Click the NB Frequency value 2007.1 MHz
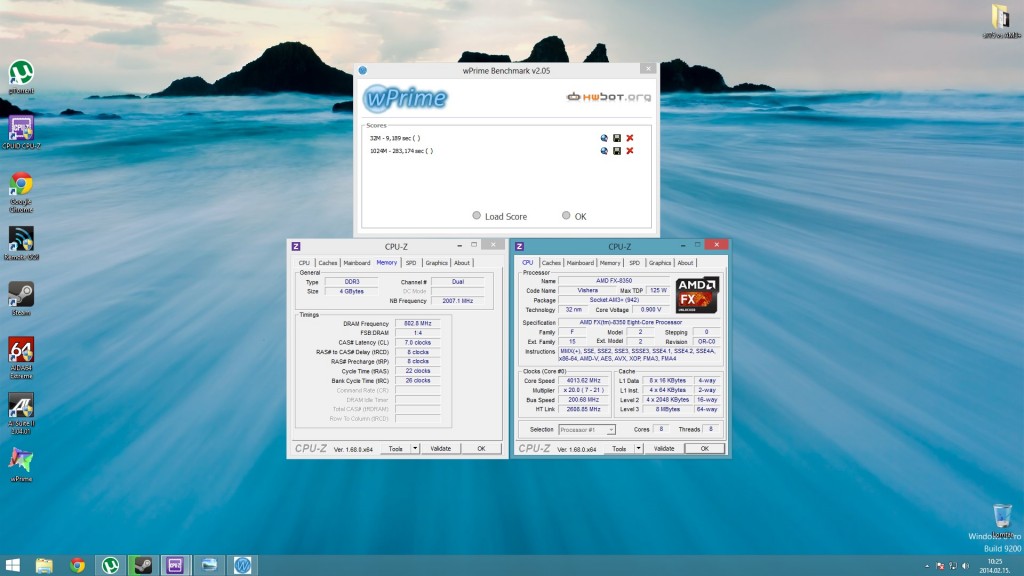1024x576 pixels. point(458,301)
